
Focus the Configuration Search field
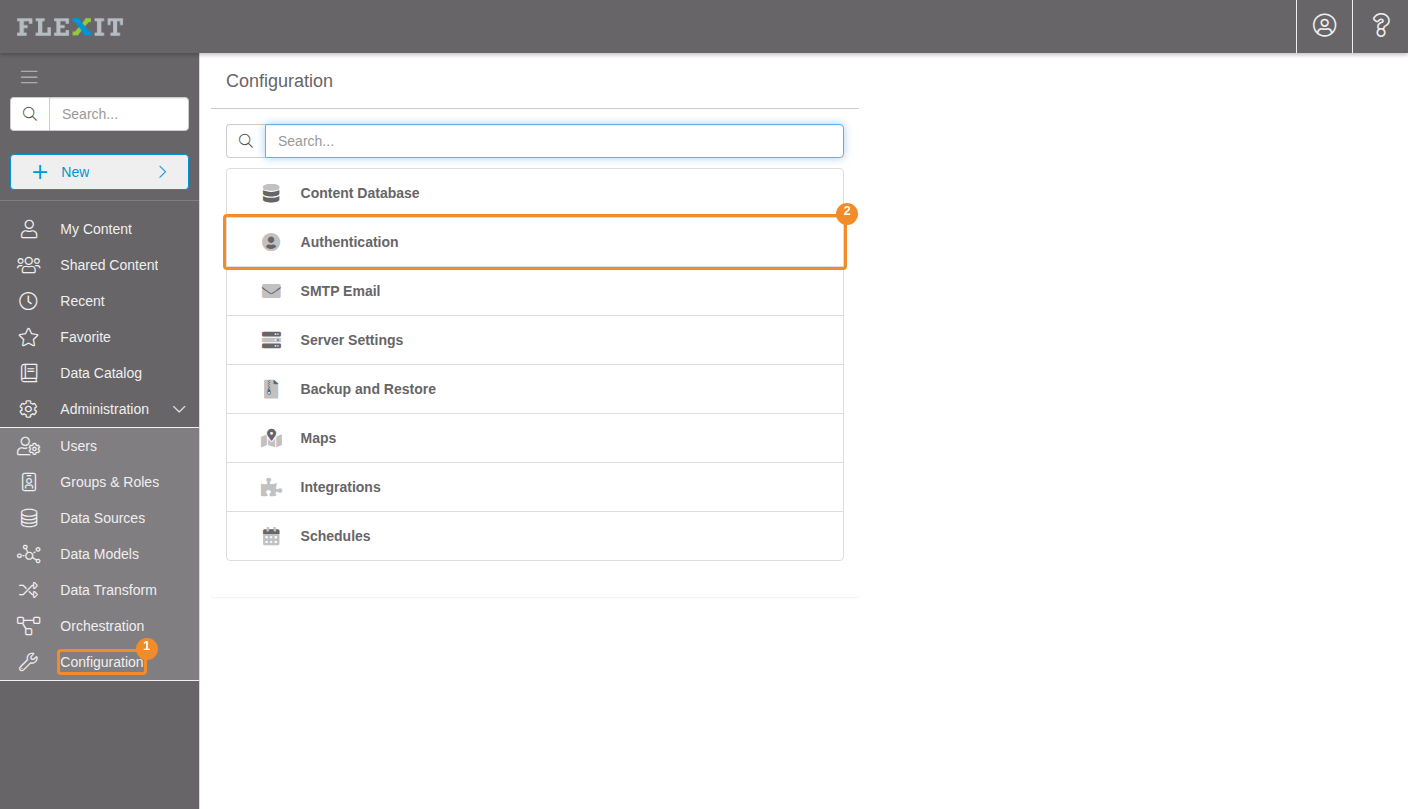(554, 141)
